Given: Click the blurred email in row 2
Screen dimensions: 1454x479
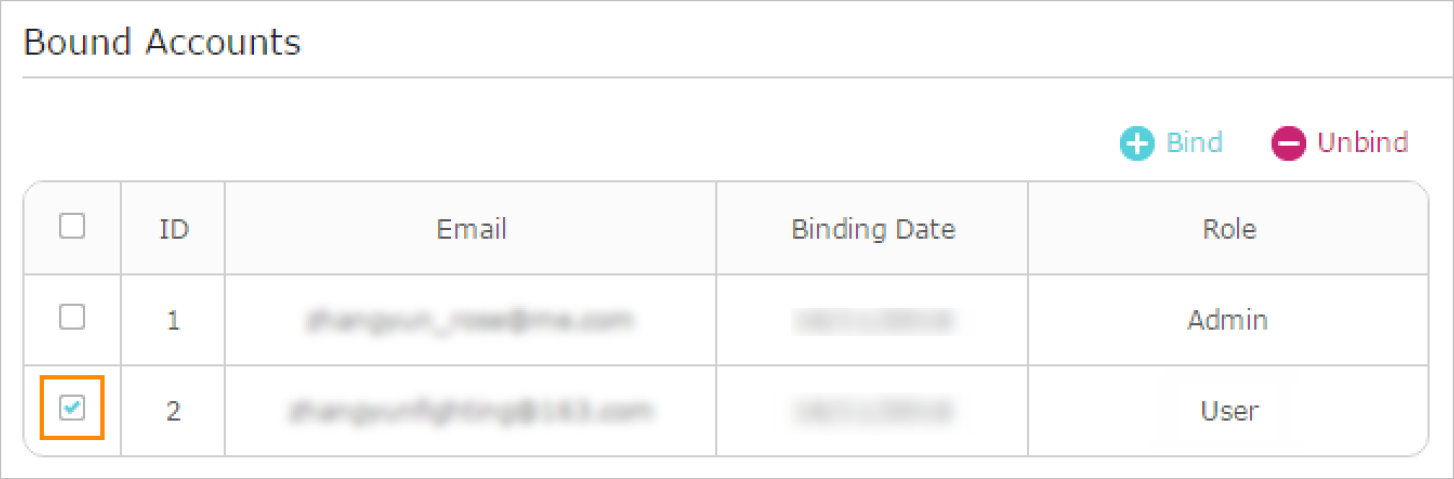Looking at the screenshot, I should point(471,410).
